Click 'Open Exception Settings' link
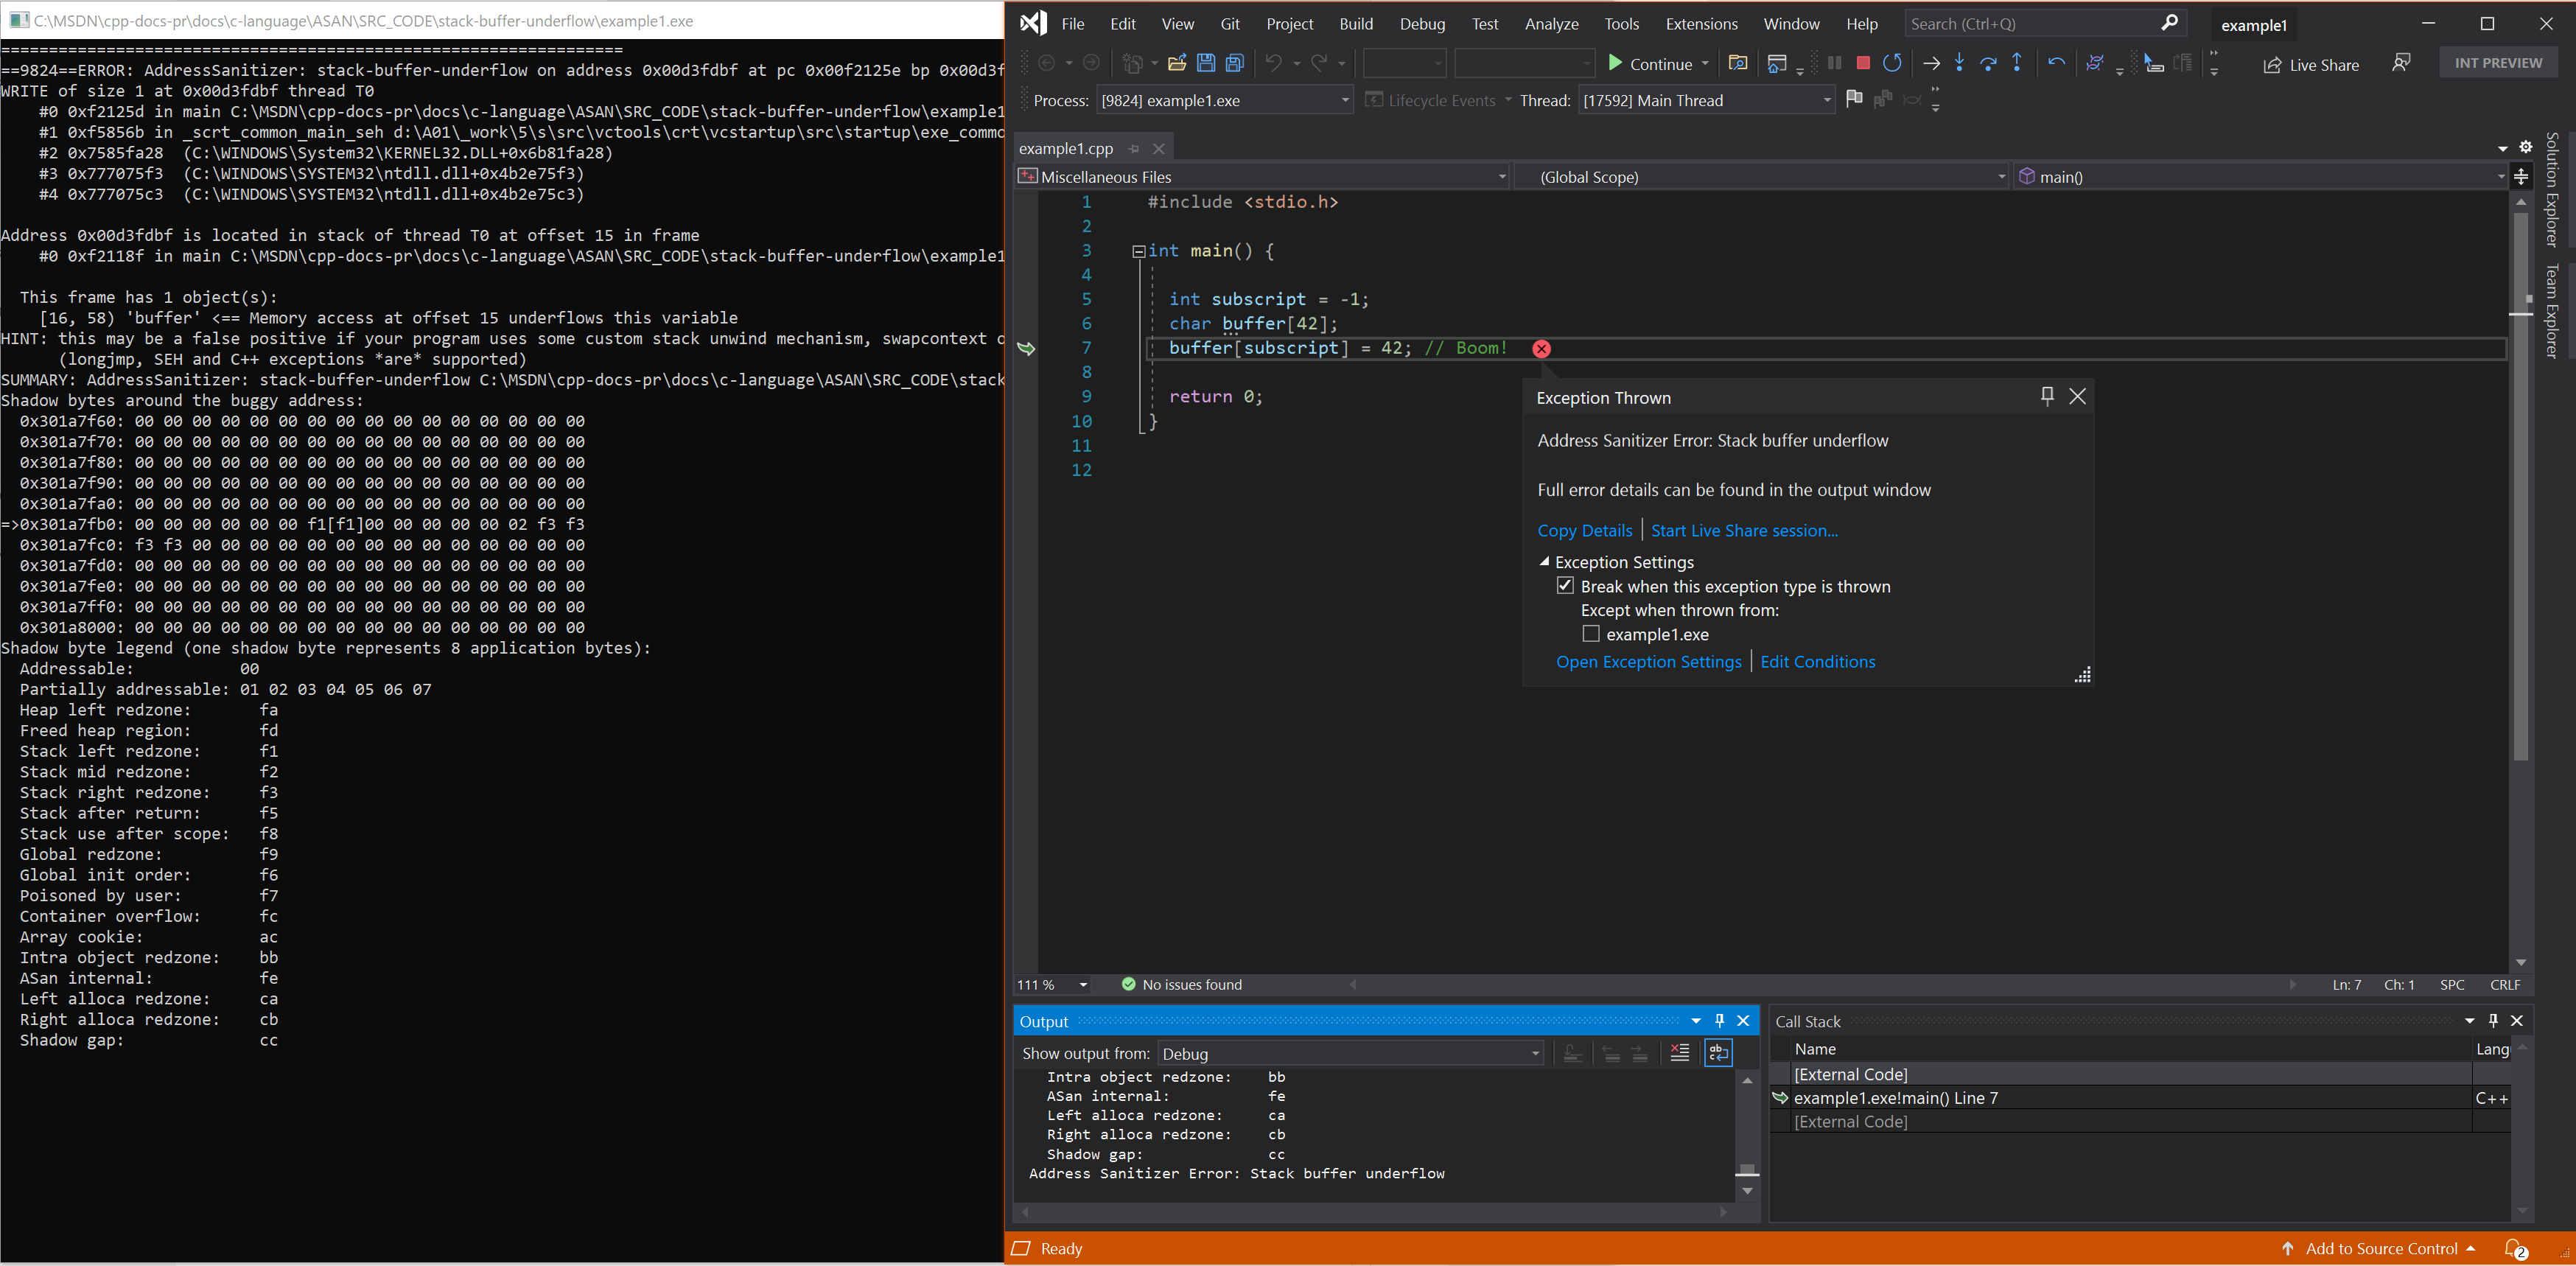2576x1266 pixels. pyautogui.click(x=1648, y=660)
